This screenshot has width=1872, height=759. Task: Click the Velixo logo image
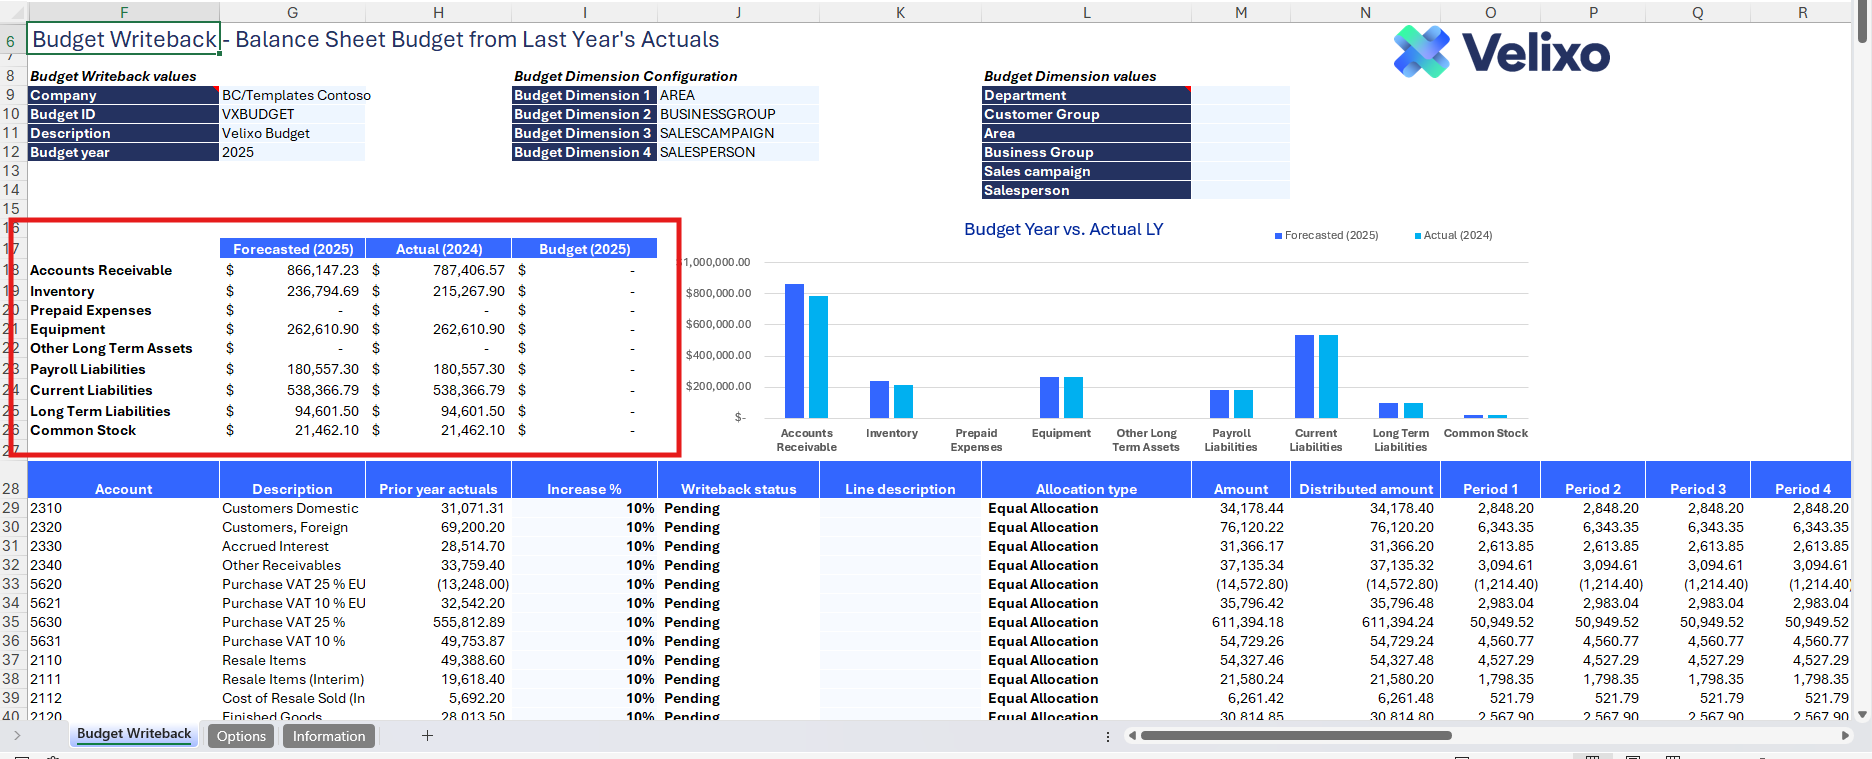[1501, 52]
